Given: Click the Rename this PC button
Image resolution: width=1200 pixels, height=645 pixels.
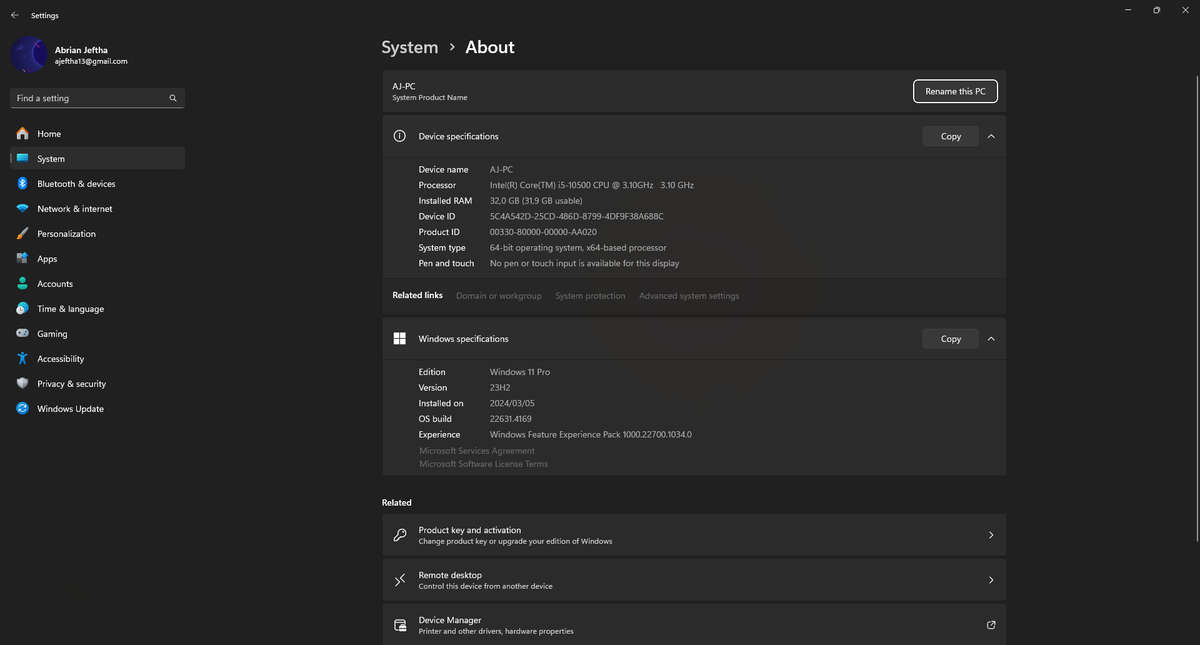Looking at the screenshot, I should tap(954, 91).
